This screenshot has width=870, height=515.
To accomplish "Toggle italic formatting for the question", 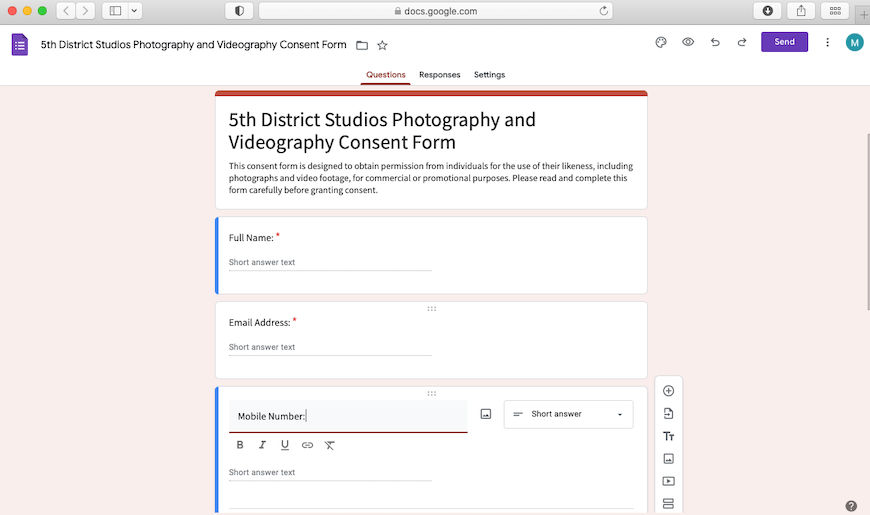I will coord(262,445).
